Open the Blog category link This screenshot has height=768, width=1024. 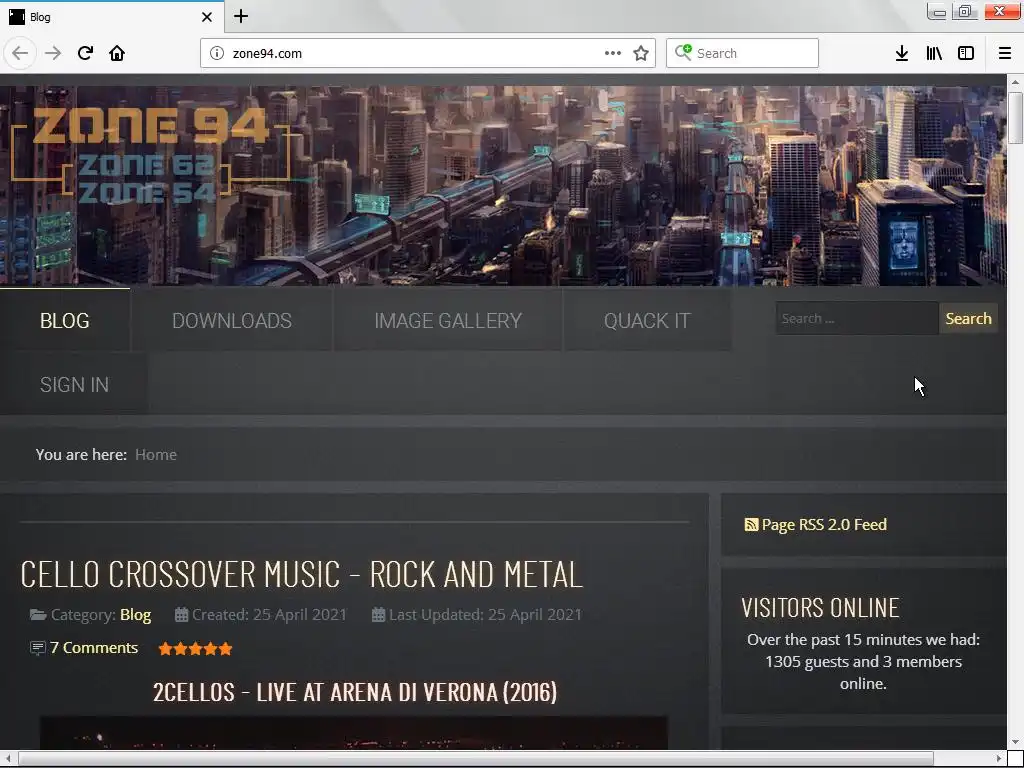tap(135, 615)
